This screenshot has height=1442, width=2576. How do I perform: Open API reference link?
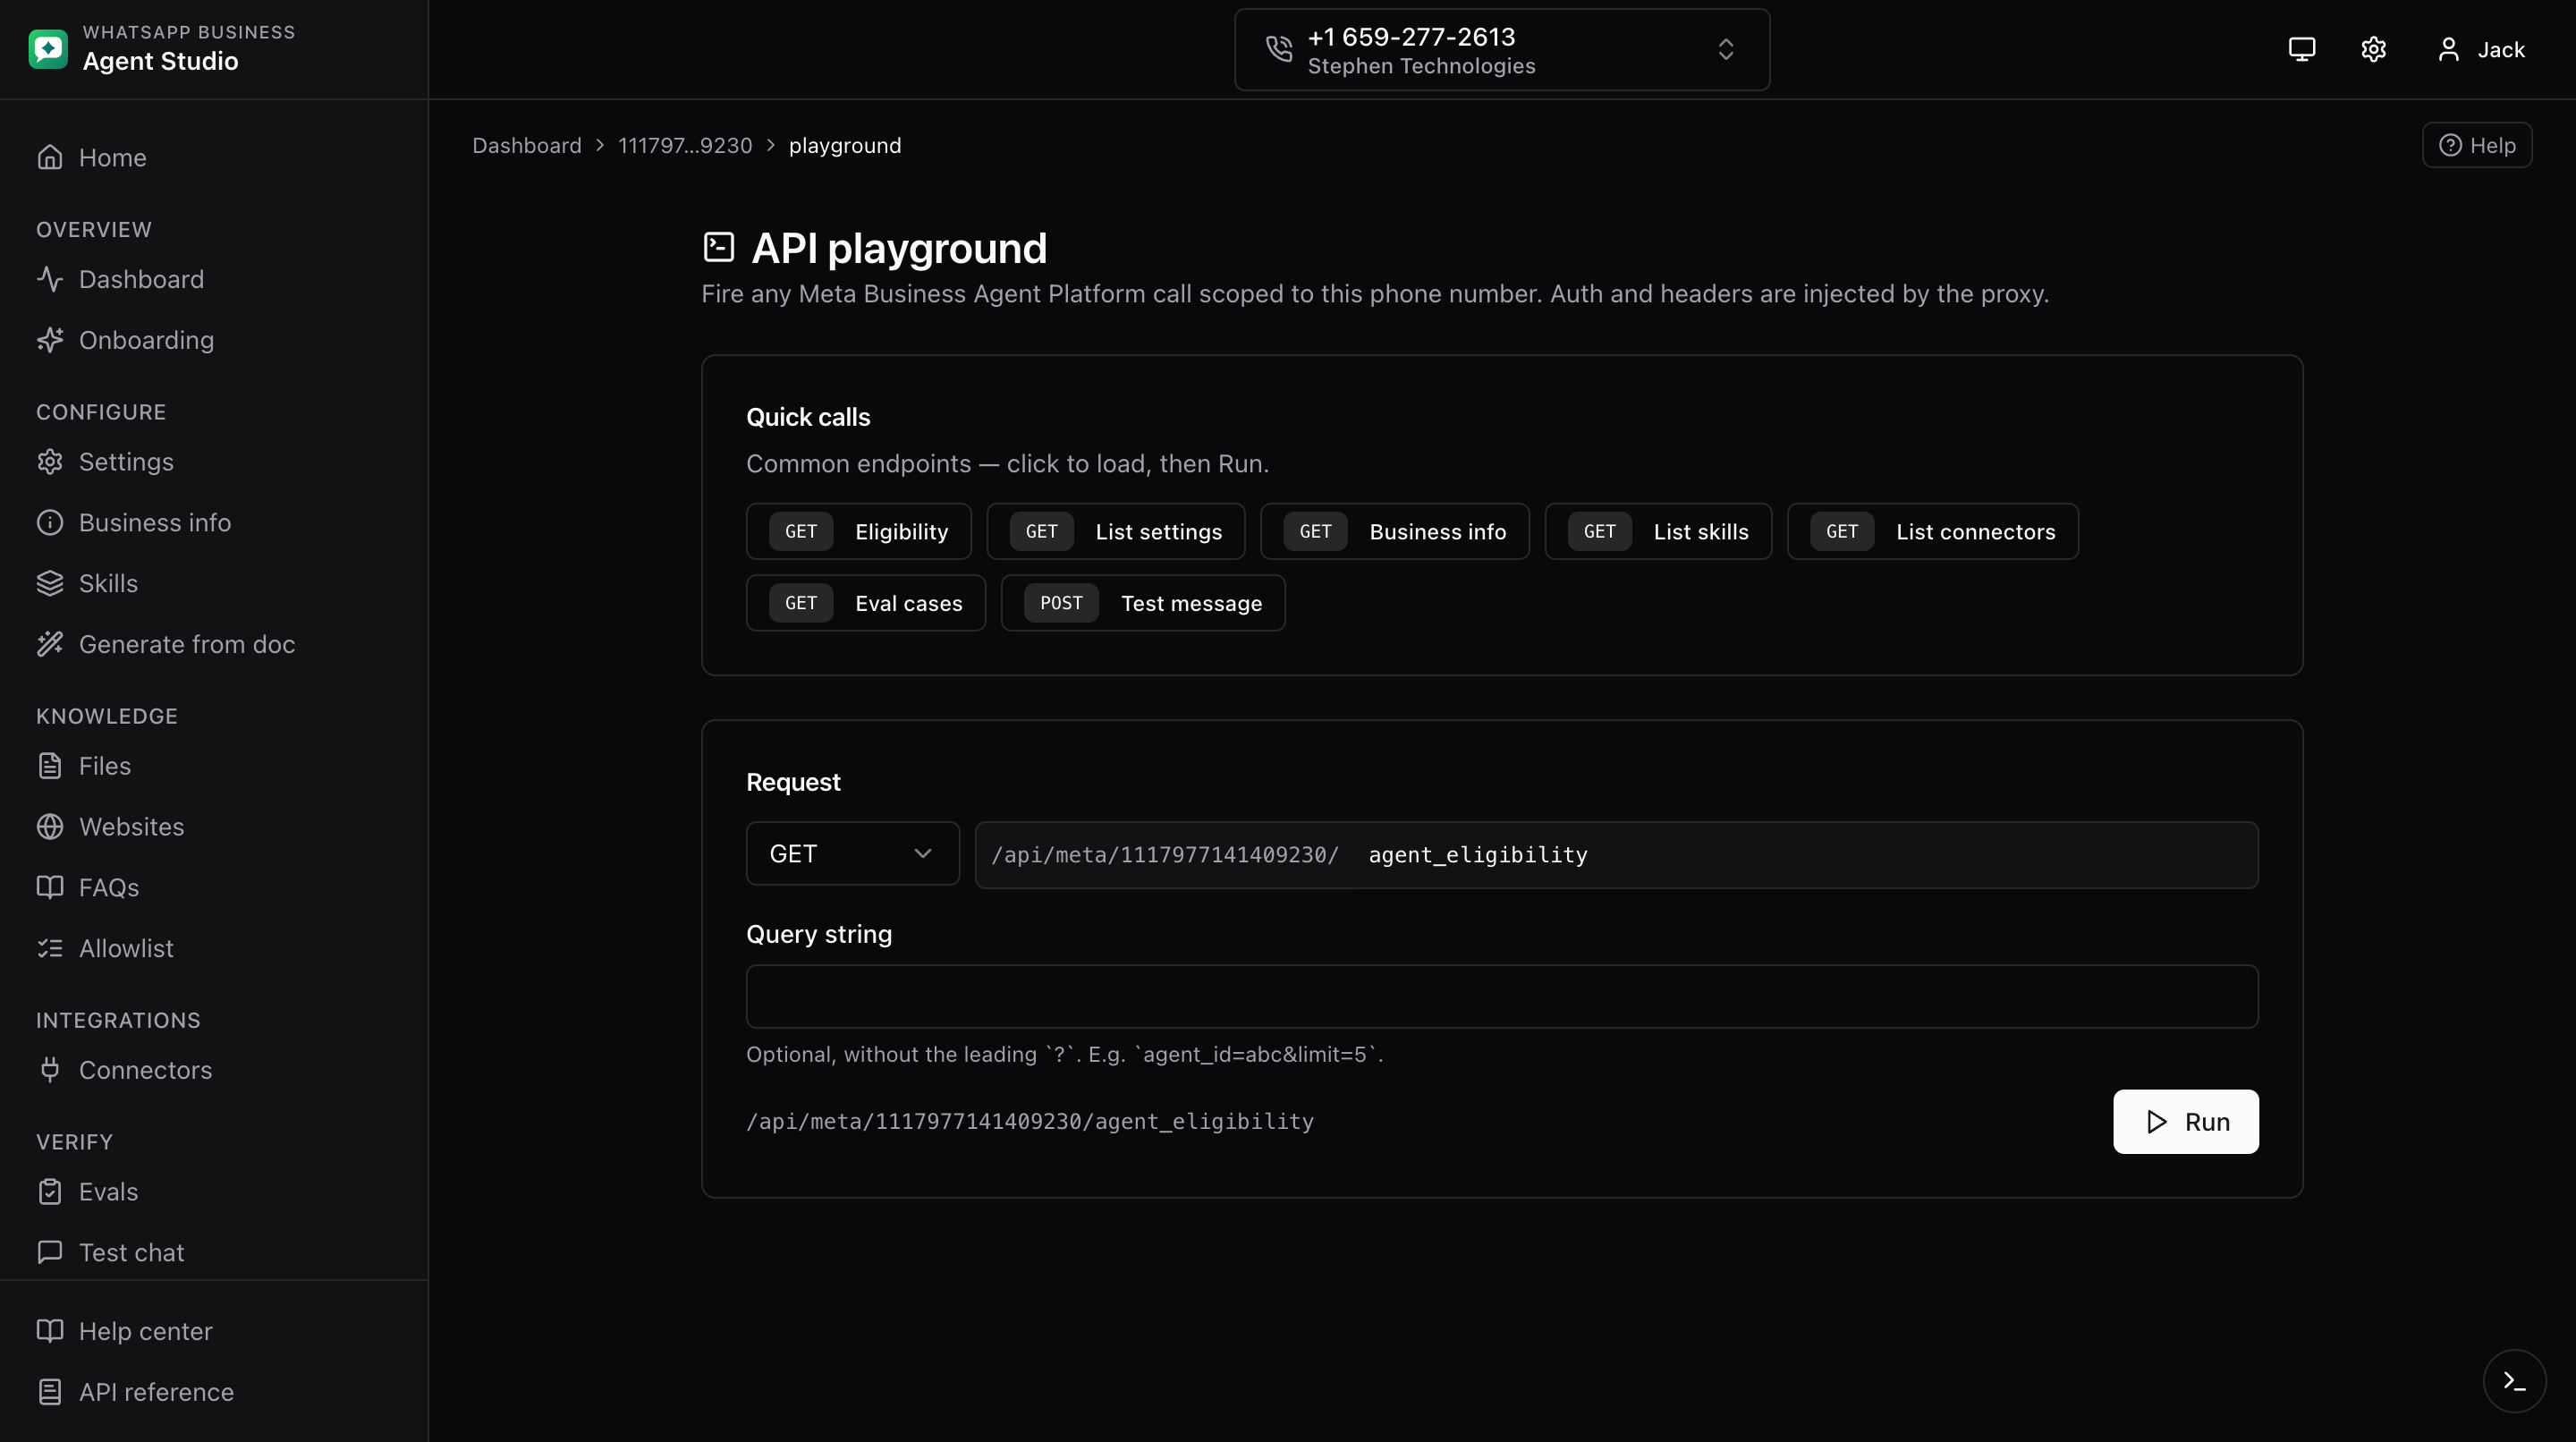214,1392
